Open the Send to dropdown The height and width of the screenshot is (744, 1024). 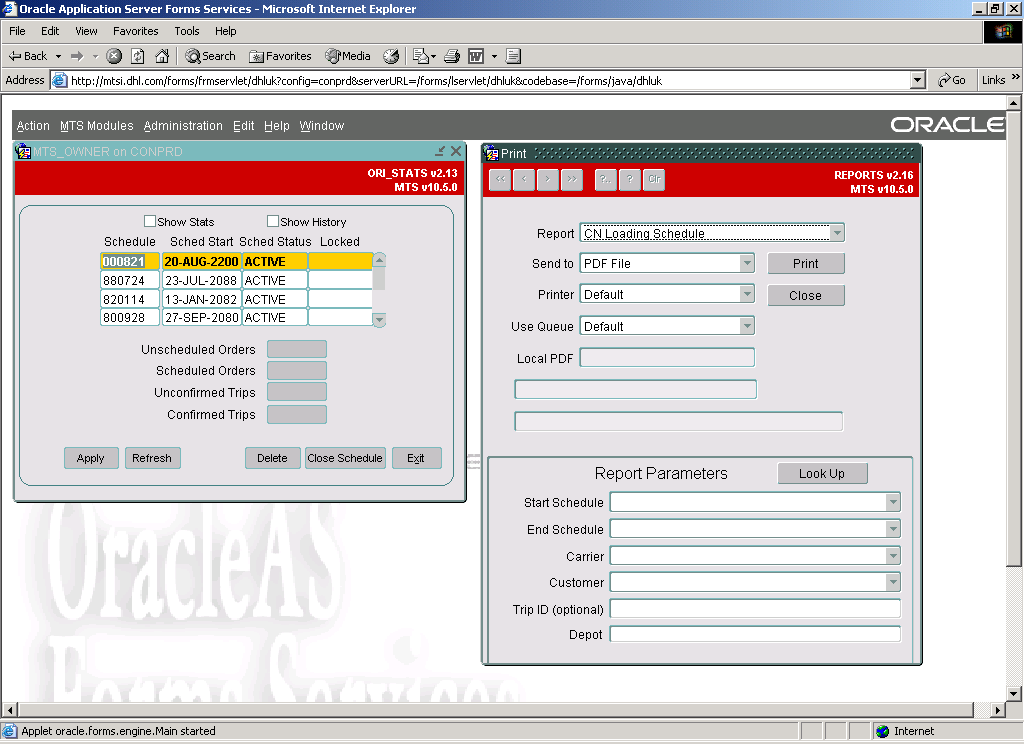point(747,263)
